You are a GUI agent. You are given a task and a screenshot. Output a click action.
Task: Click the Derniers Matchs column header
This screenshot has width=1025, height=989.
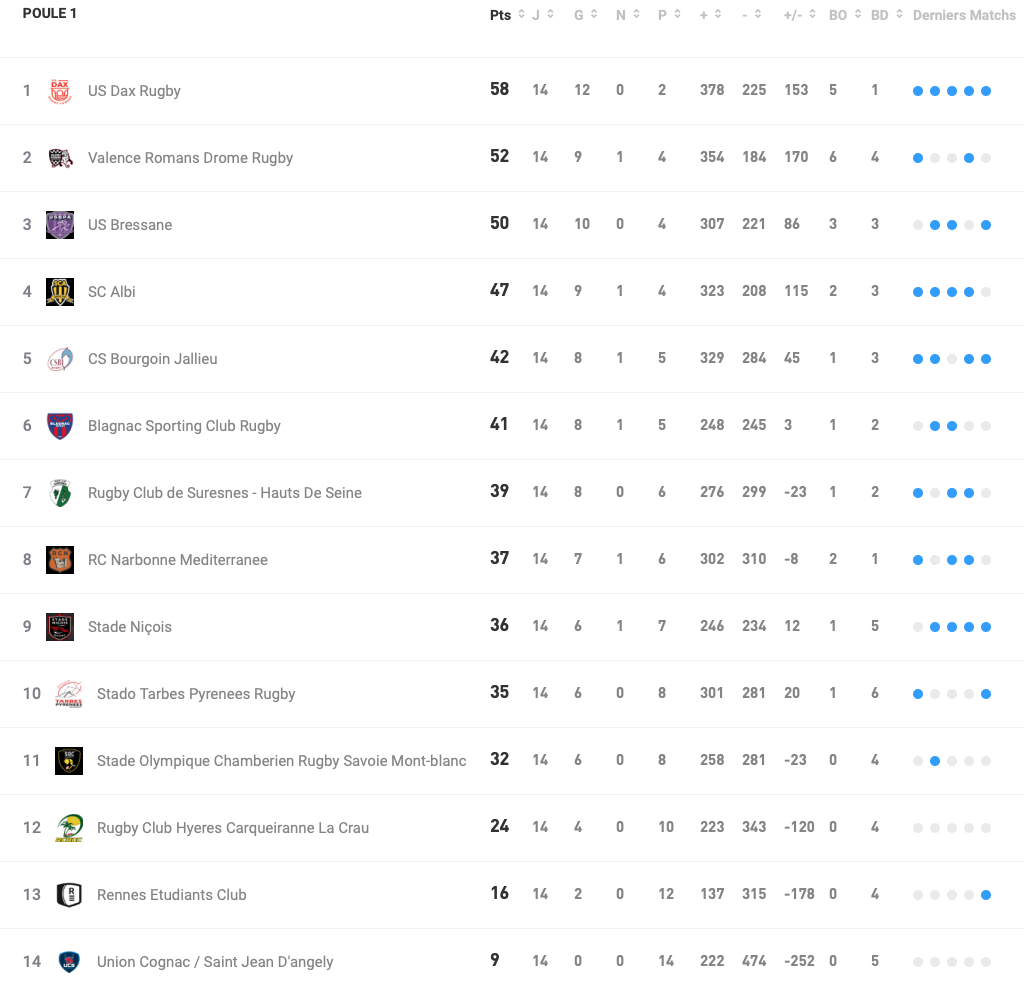point(963,15)
